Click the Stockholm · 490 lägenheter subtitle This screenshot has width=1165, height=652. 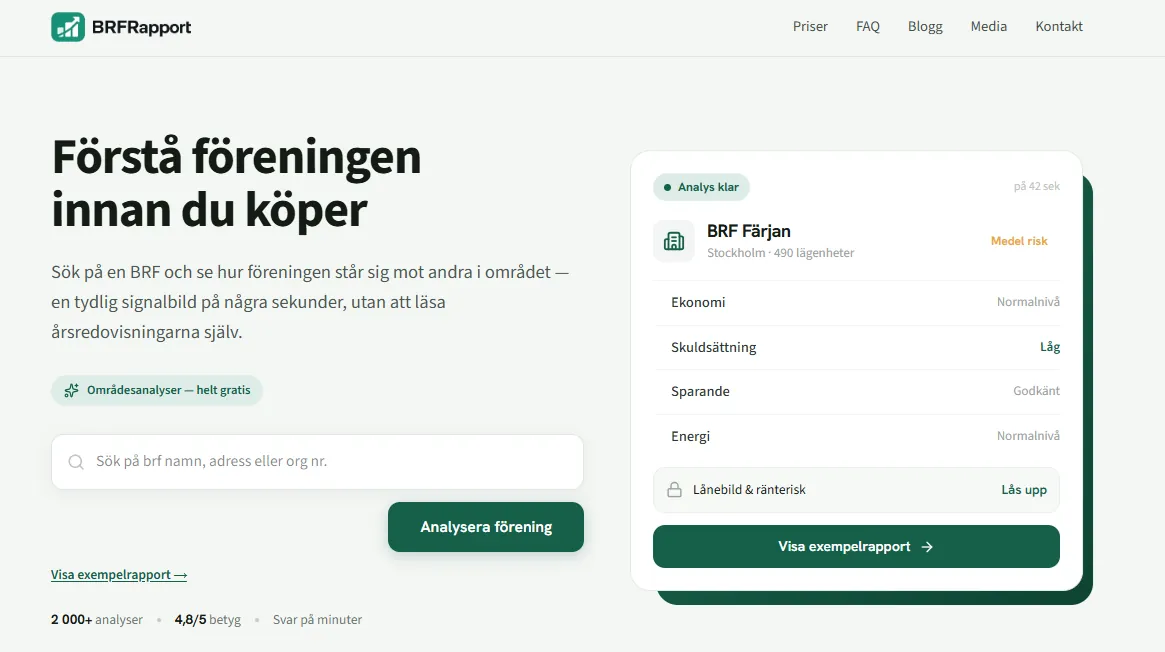[x=781, y=253]
